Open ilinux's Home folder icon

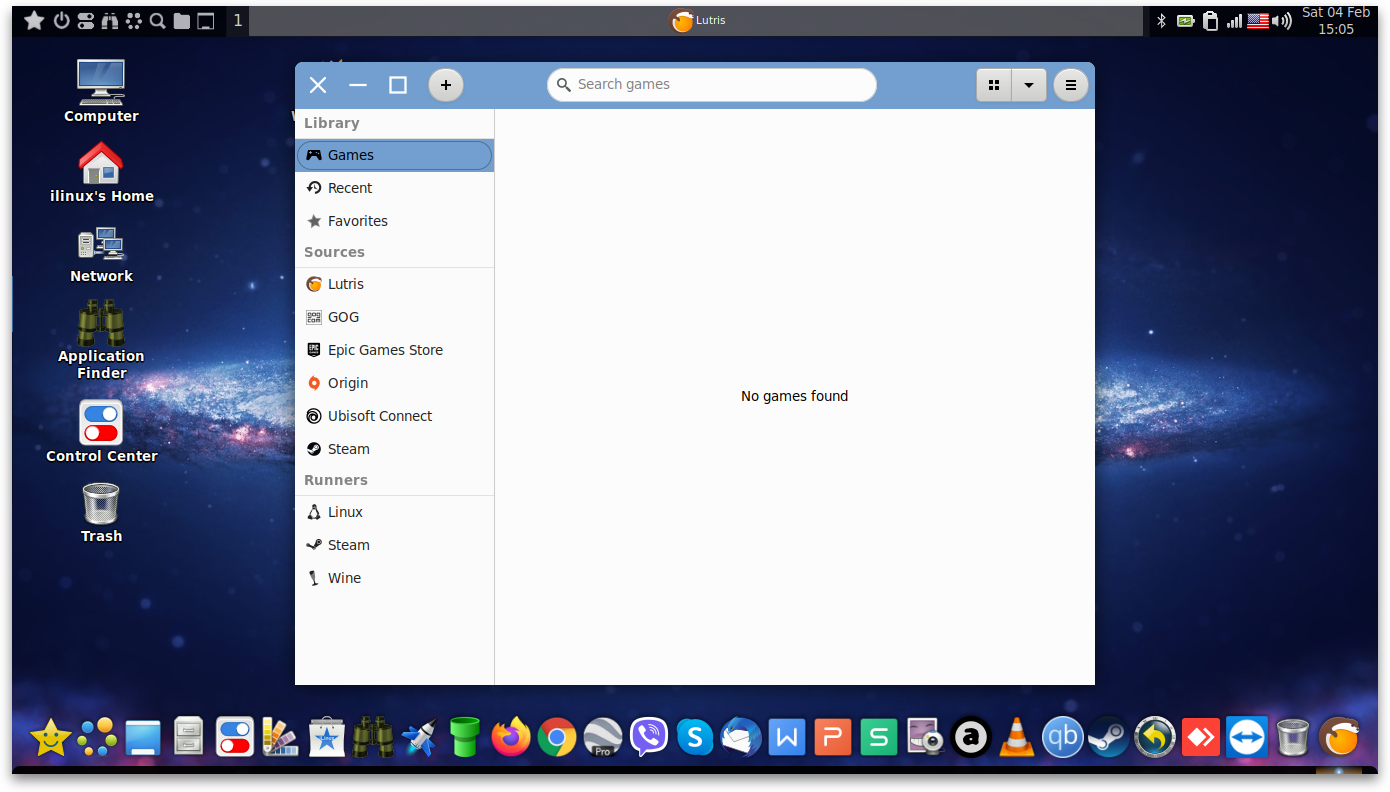[101, 172]
